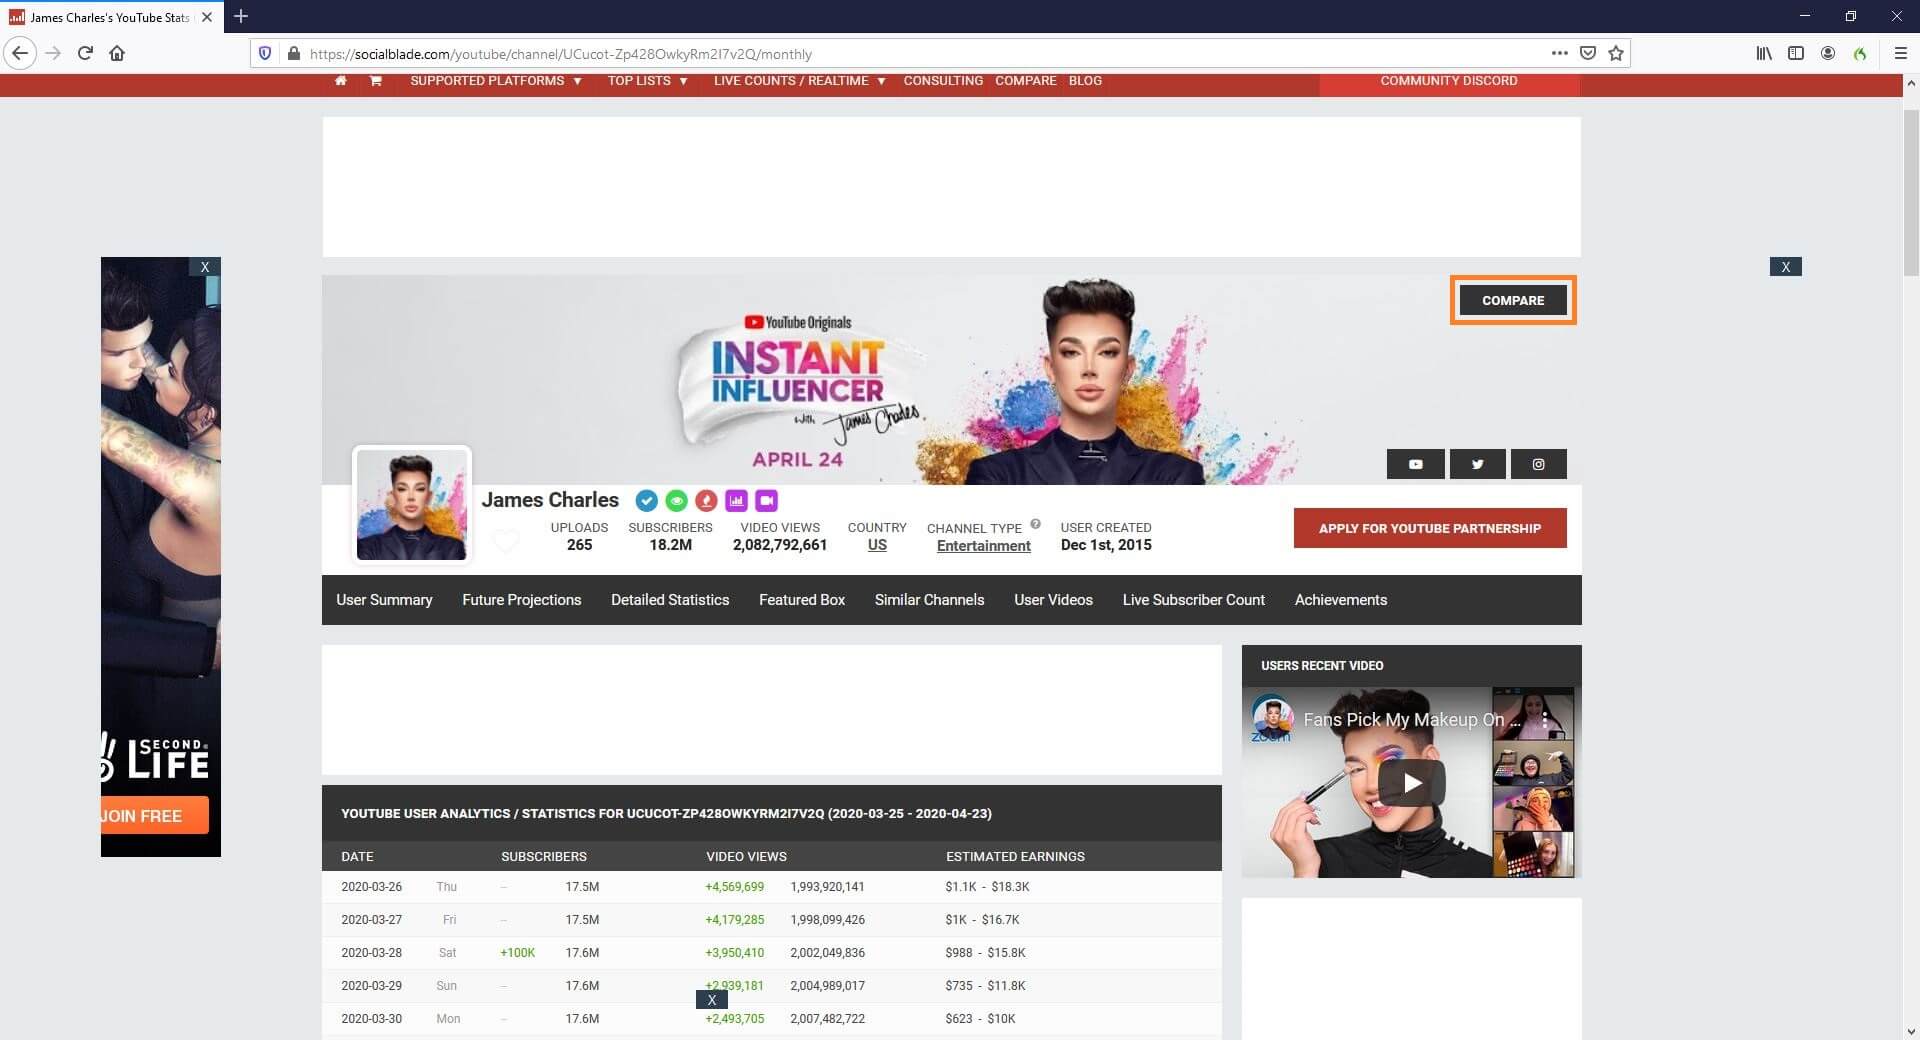Switch to the Similar Channels tab
Screen dimensions: 1920x1040
click(x=929, y=600)
